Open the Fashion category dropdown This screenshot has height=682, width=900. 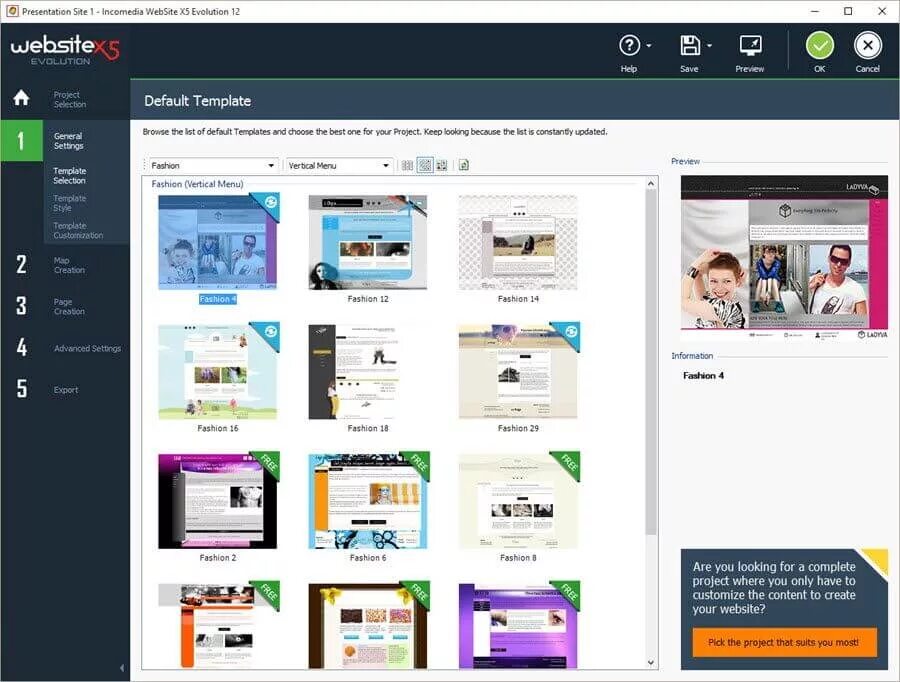(212, 165)
